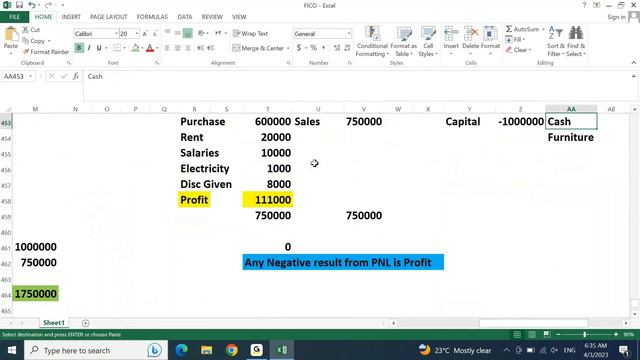Switch to Normal view in status bar
The image size is (640, 360).
pyautogui.click(x=517, y=334)
